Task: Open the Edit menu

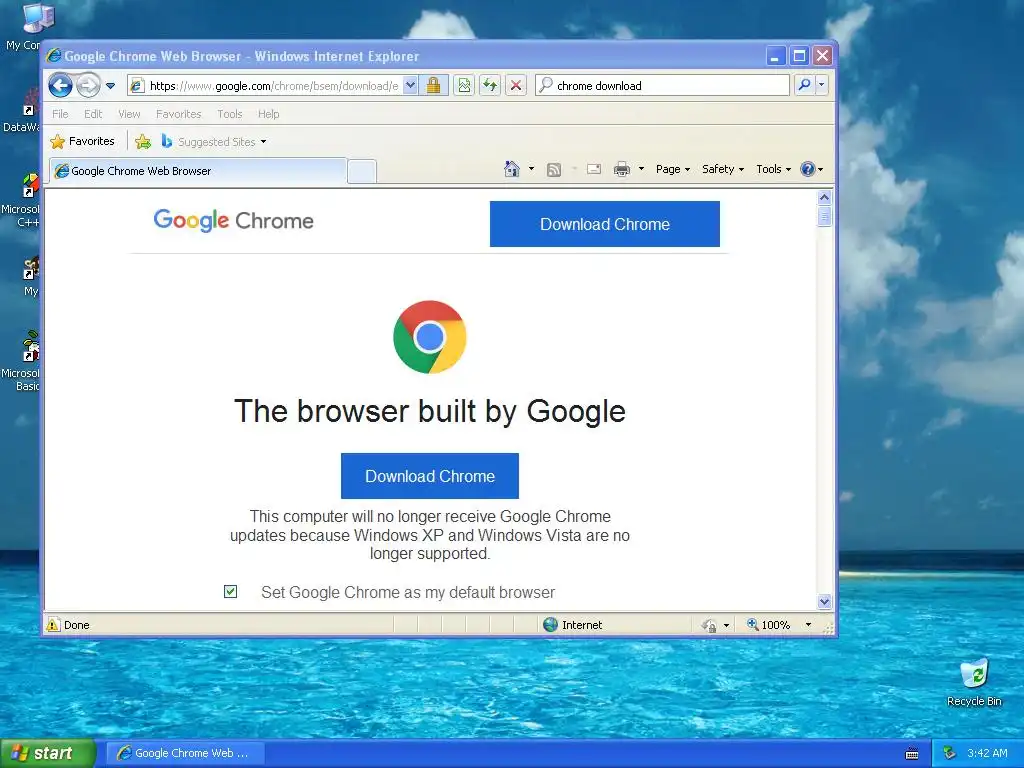Action: pyautogui.click(x=93, y=114)
